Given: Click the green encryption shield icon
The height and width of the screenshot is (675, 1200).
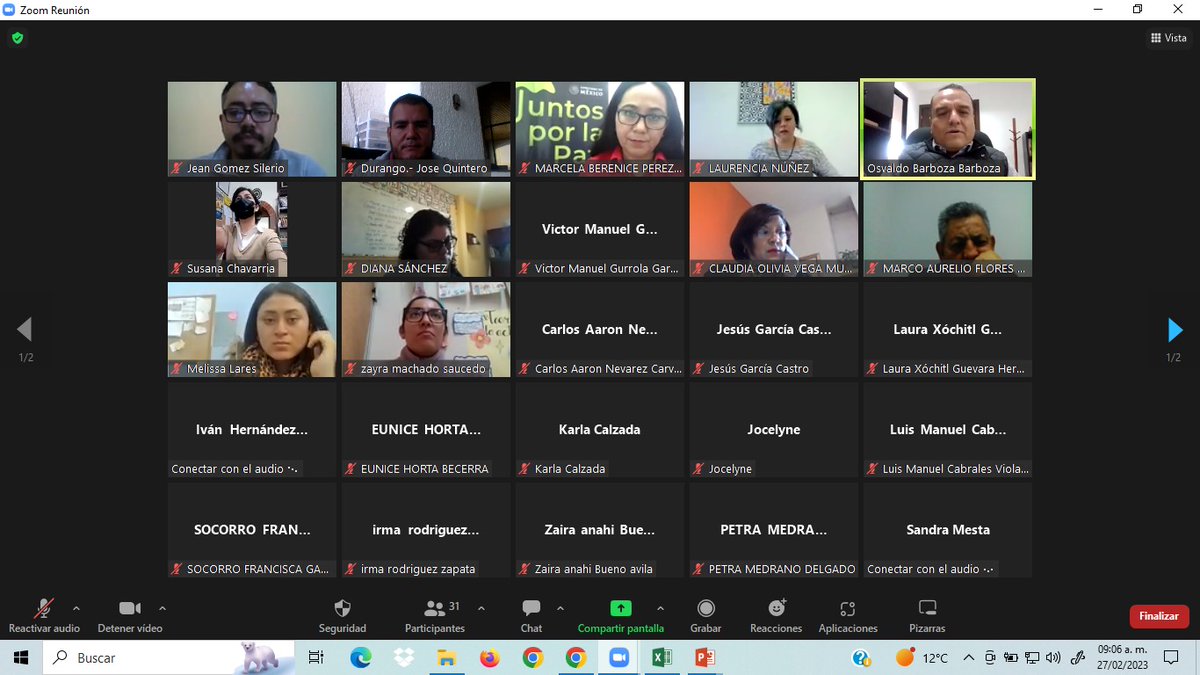Looking at the screenshot, I should click(17, 38).
